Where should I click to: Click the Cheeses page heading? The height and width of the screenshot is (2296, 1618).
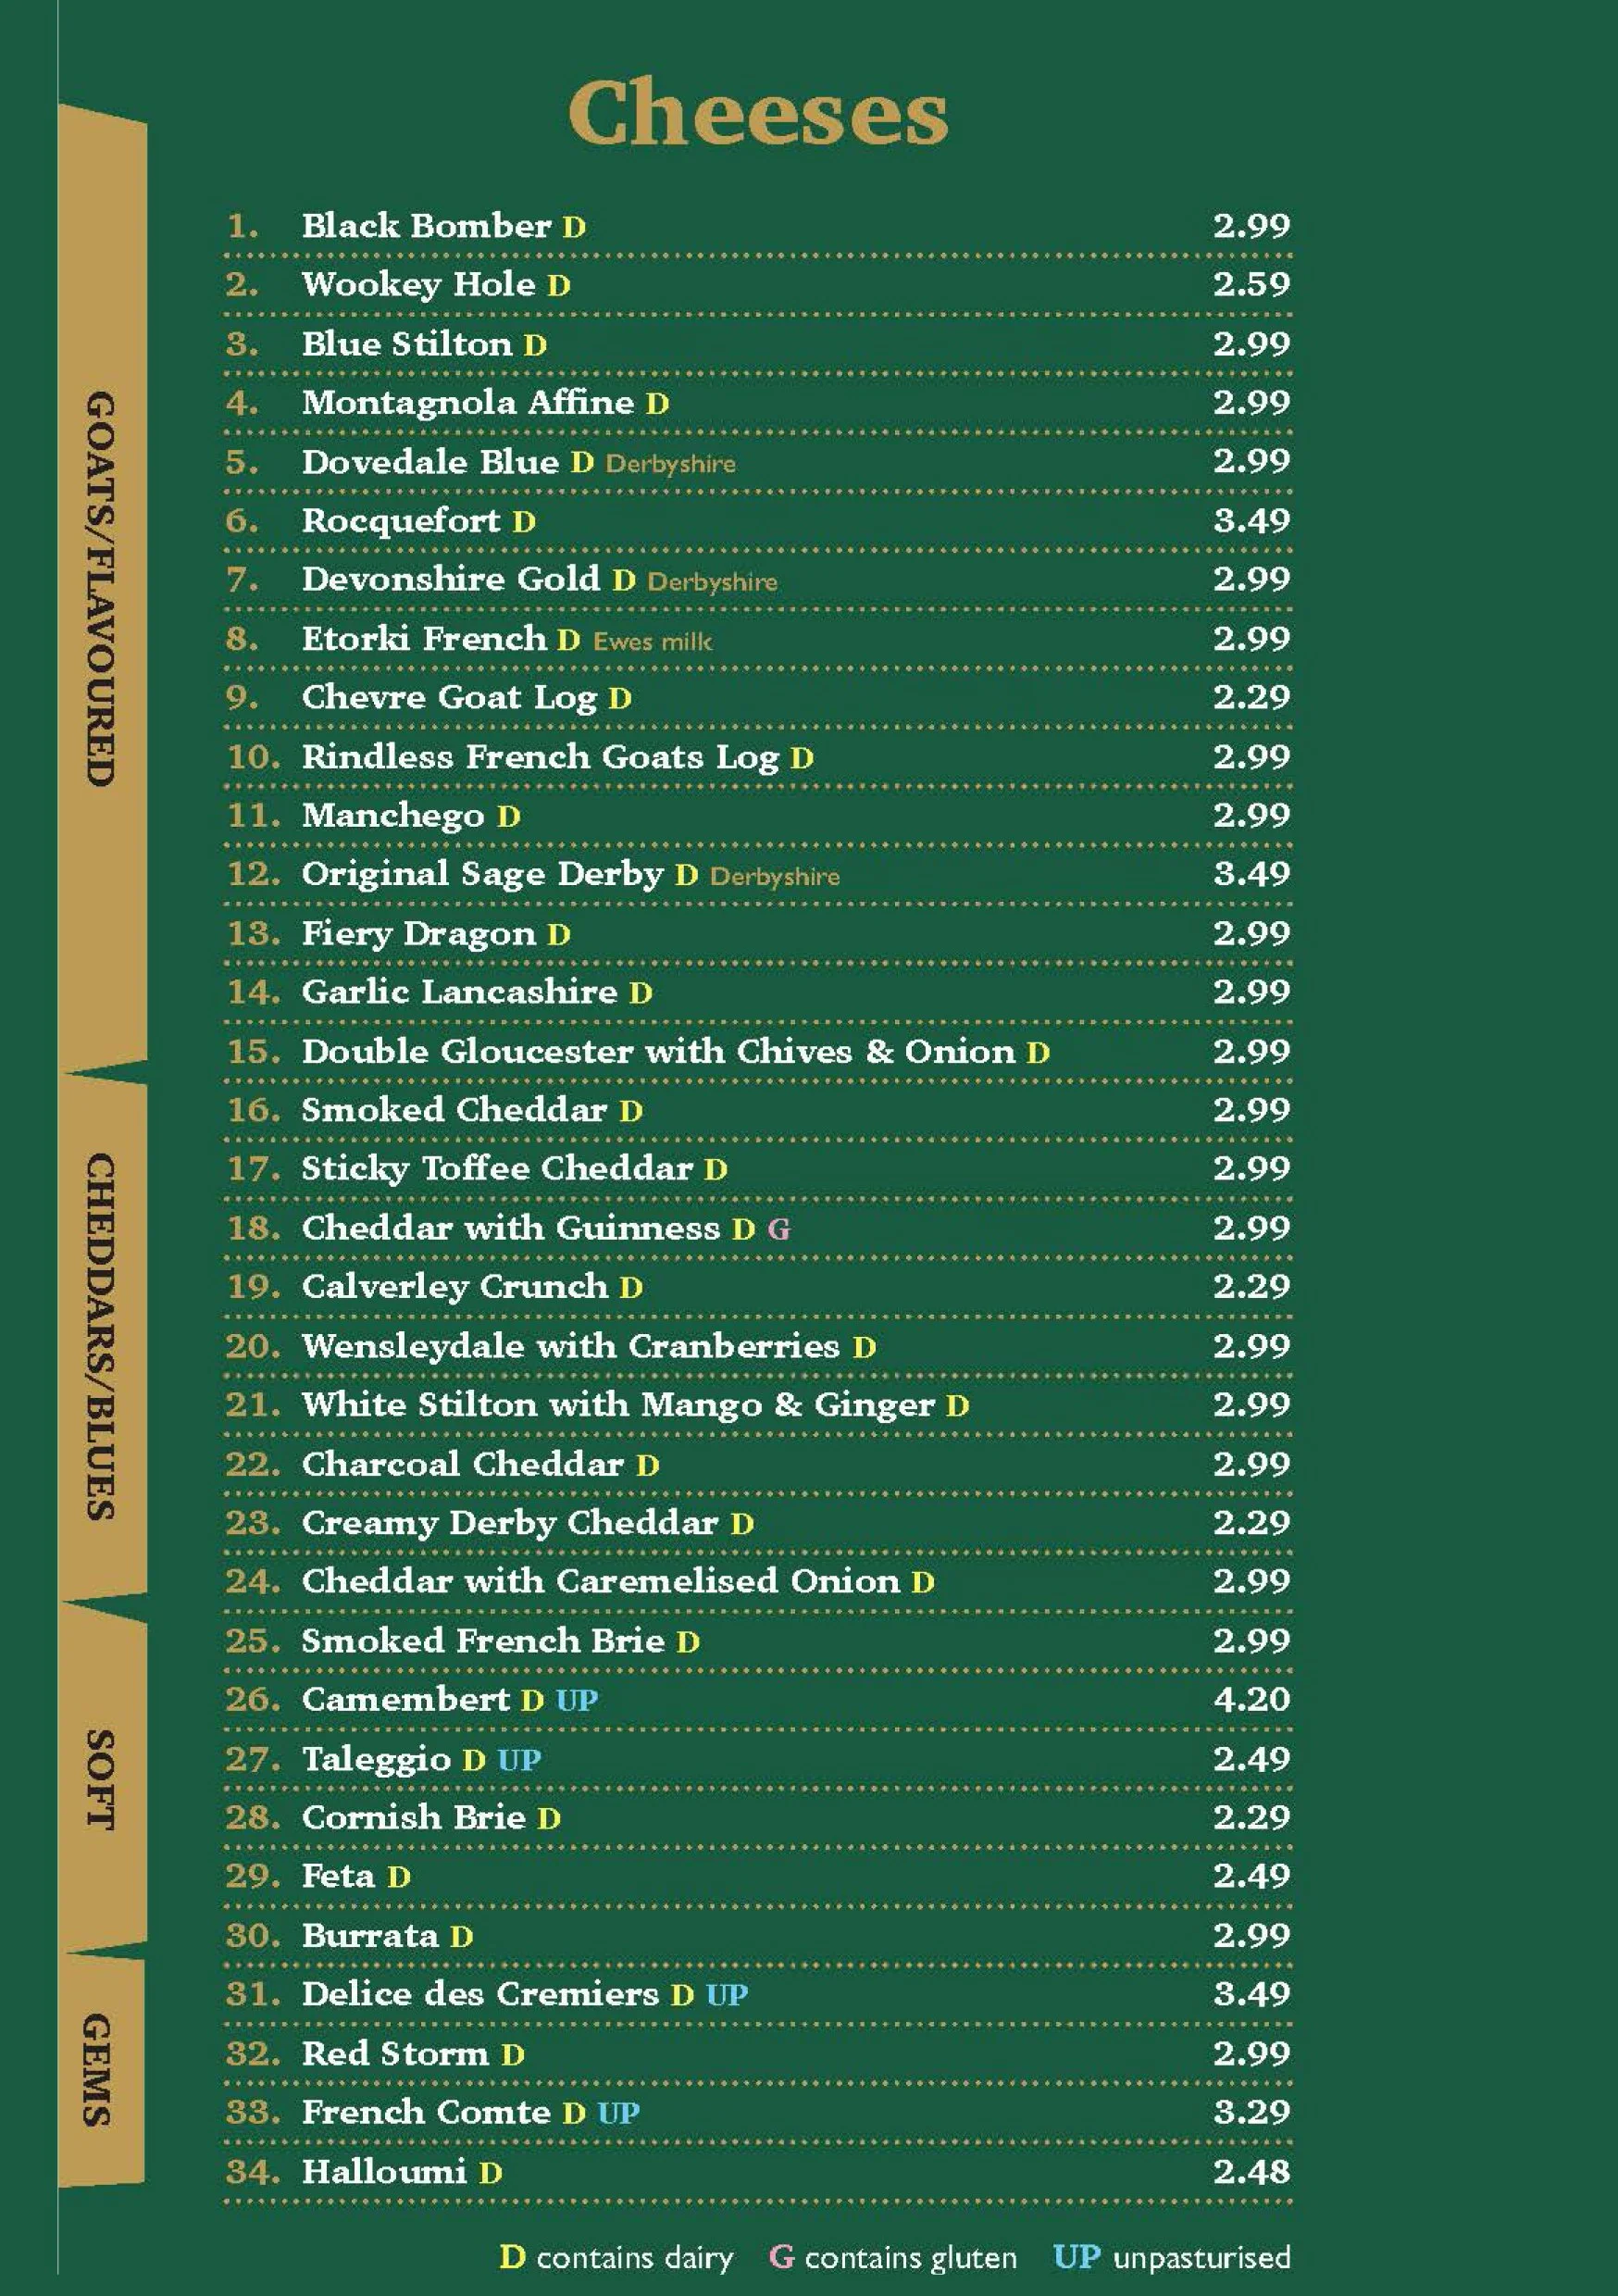tap(758, 112)
